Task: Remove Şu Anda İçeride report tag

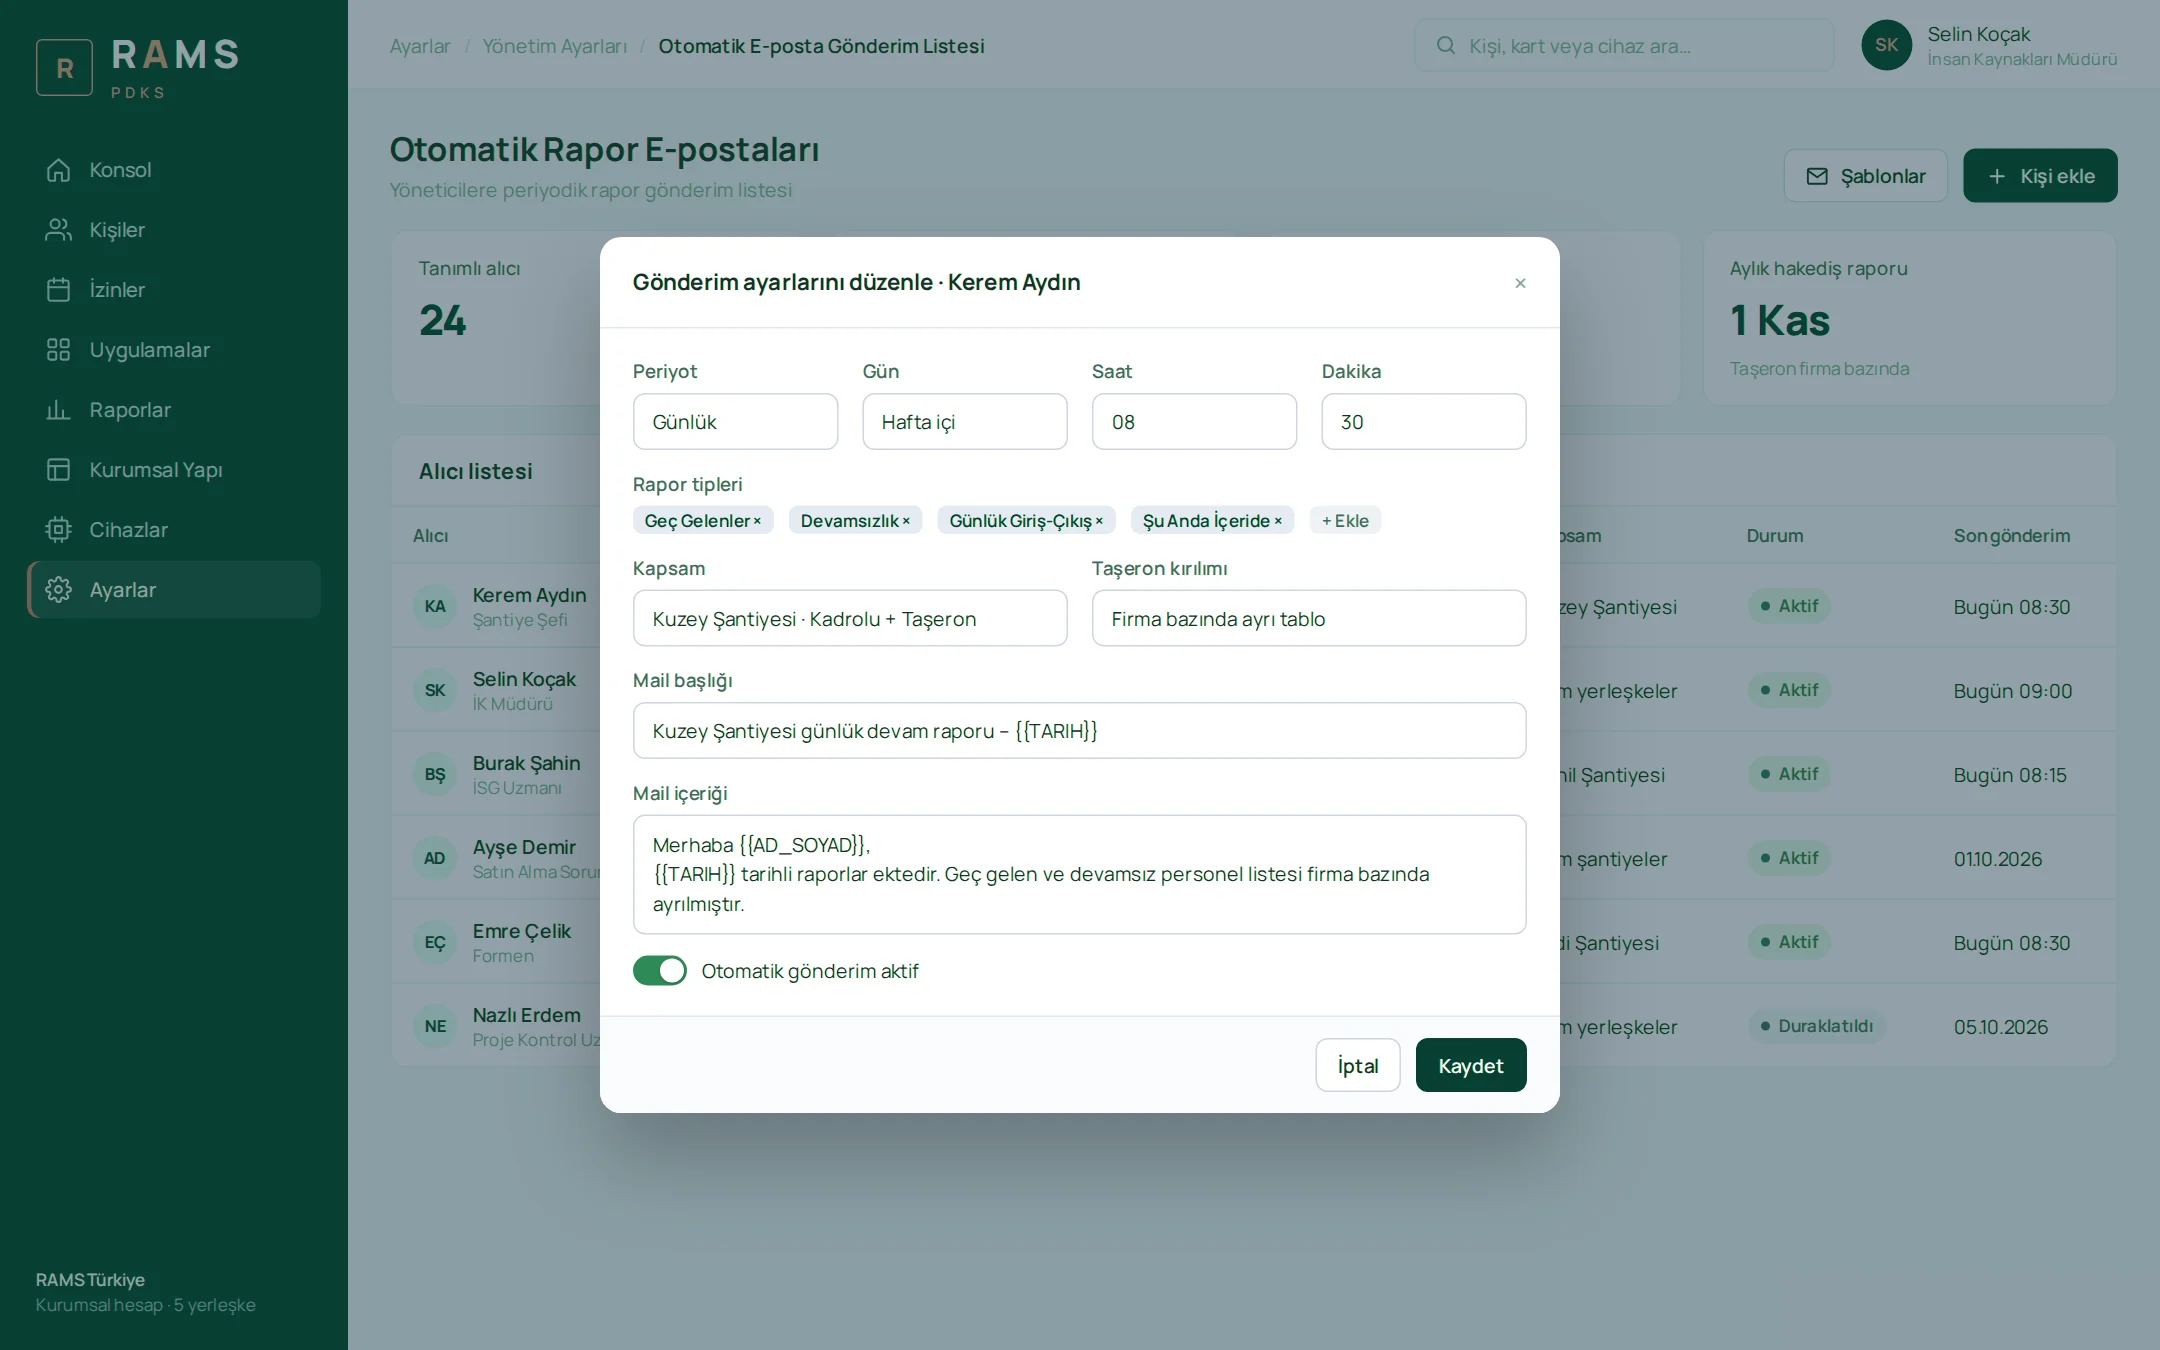Action: (x=1278, y=521)
